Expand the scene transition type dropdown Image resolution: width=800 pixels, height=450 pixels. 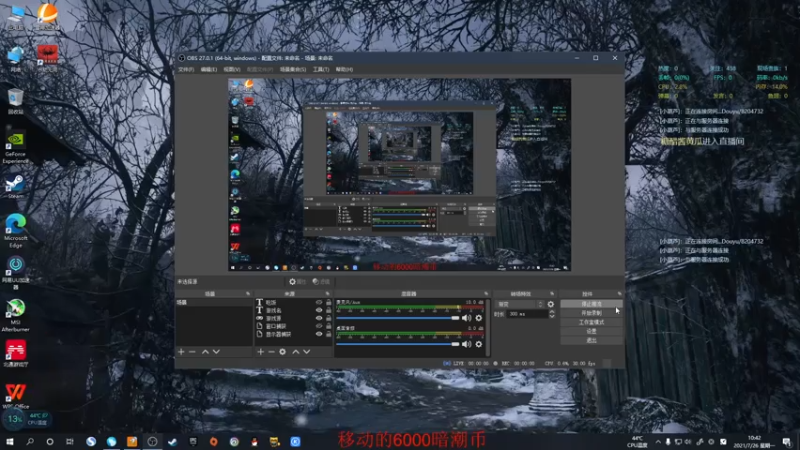(520, 304)
